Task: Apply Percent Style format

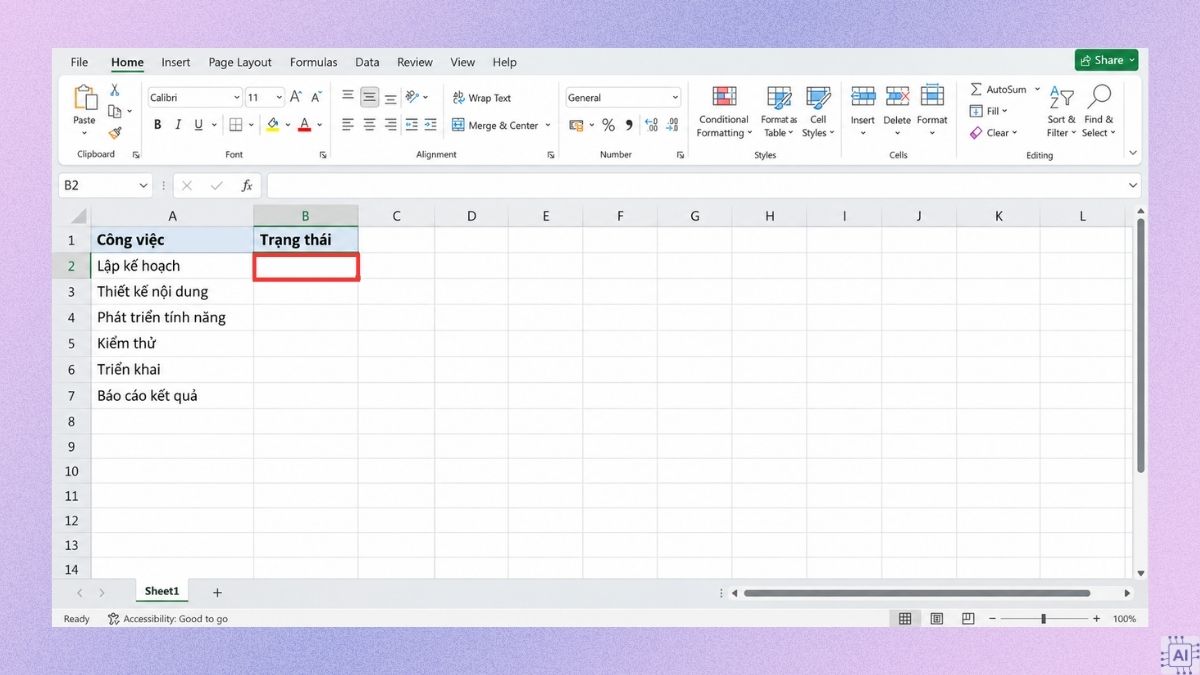Action: point(608,125)
